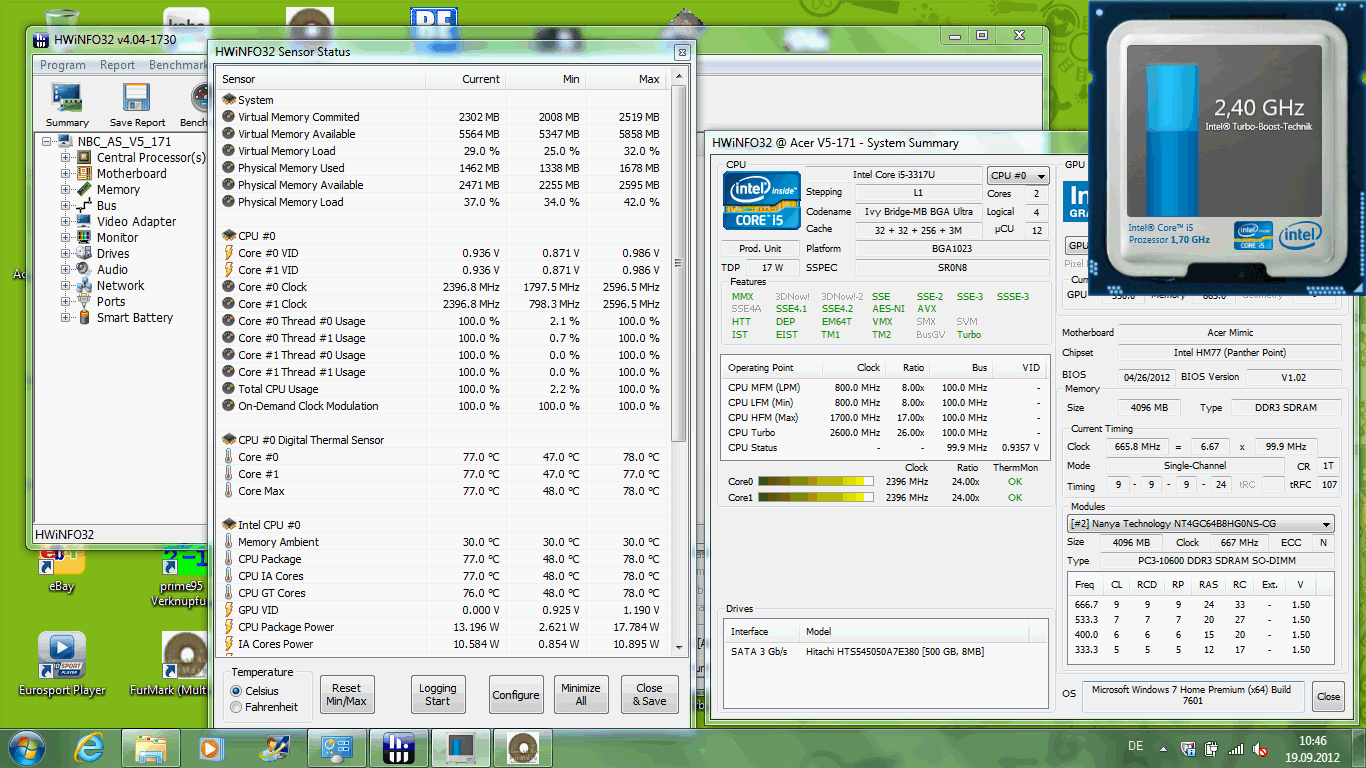Open Windows Explorer folder icon on taskbar
The image size is (1366, 768).
[150, 748]
